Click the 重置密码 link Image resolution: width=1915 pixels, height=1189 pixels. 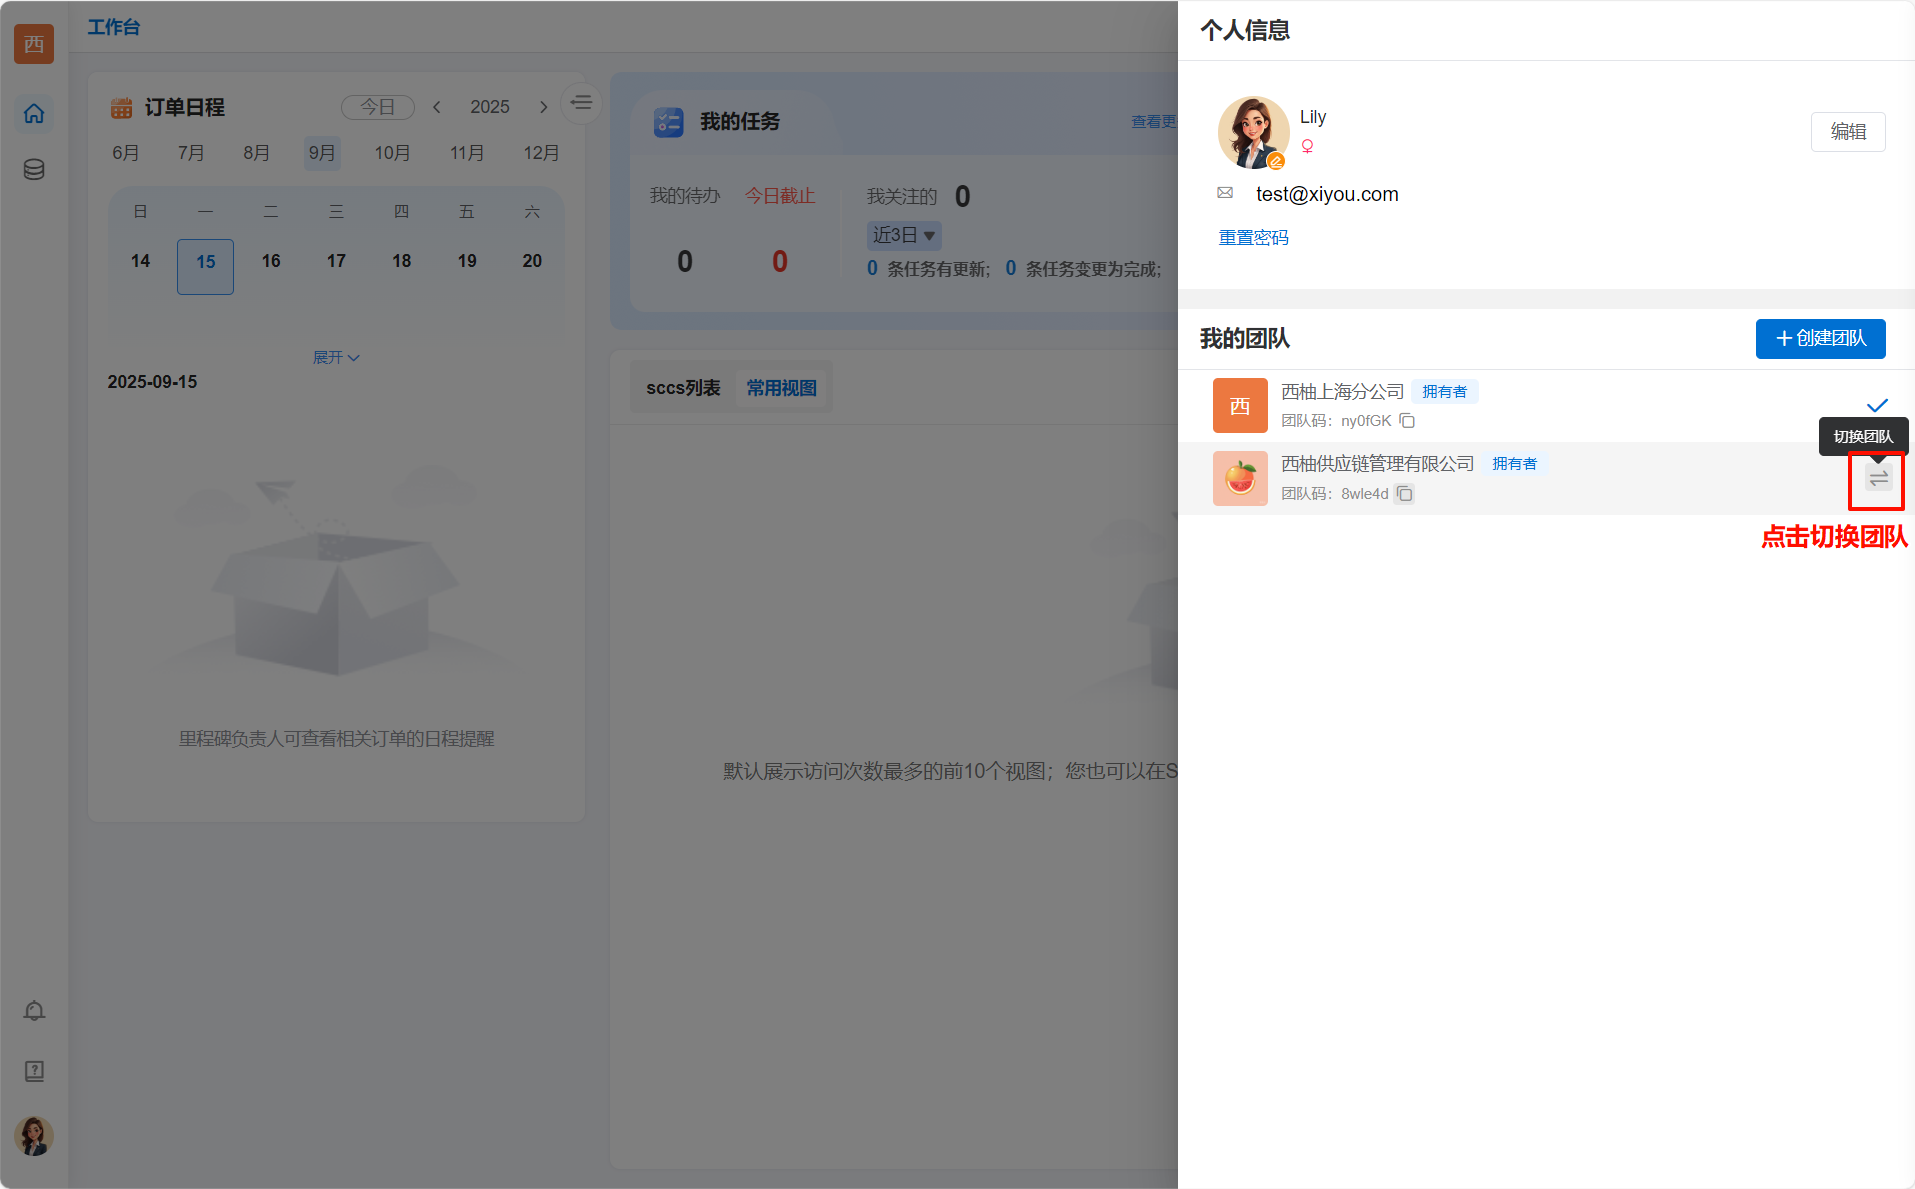[x=1253, y=238]
